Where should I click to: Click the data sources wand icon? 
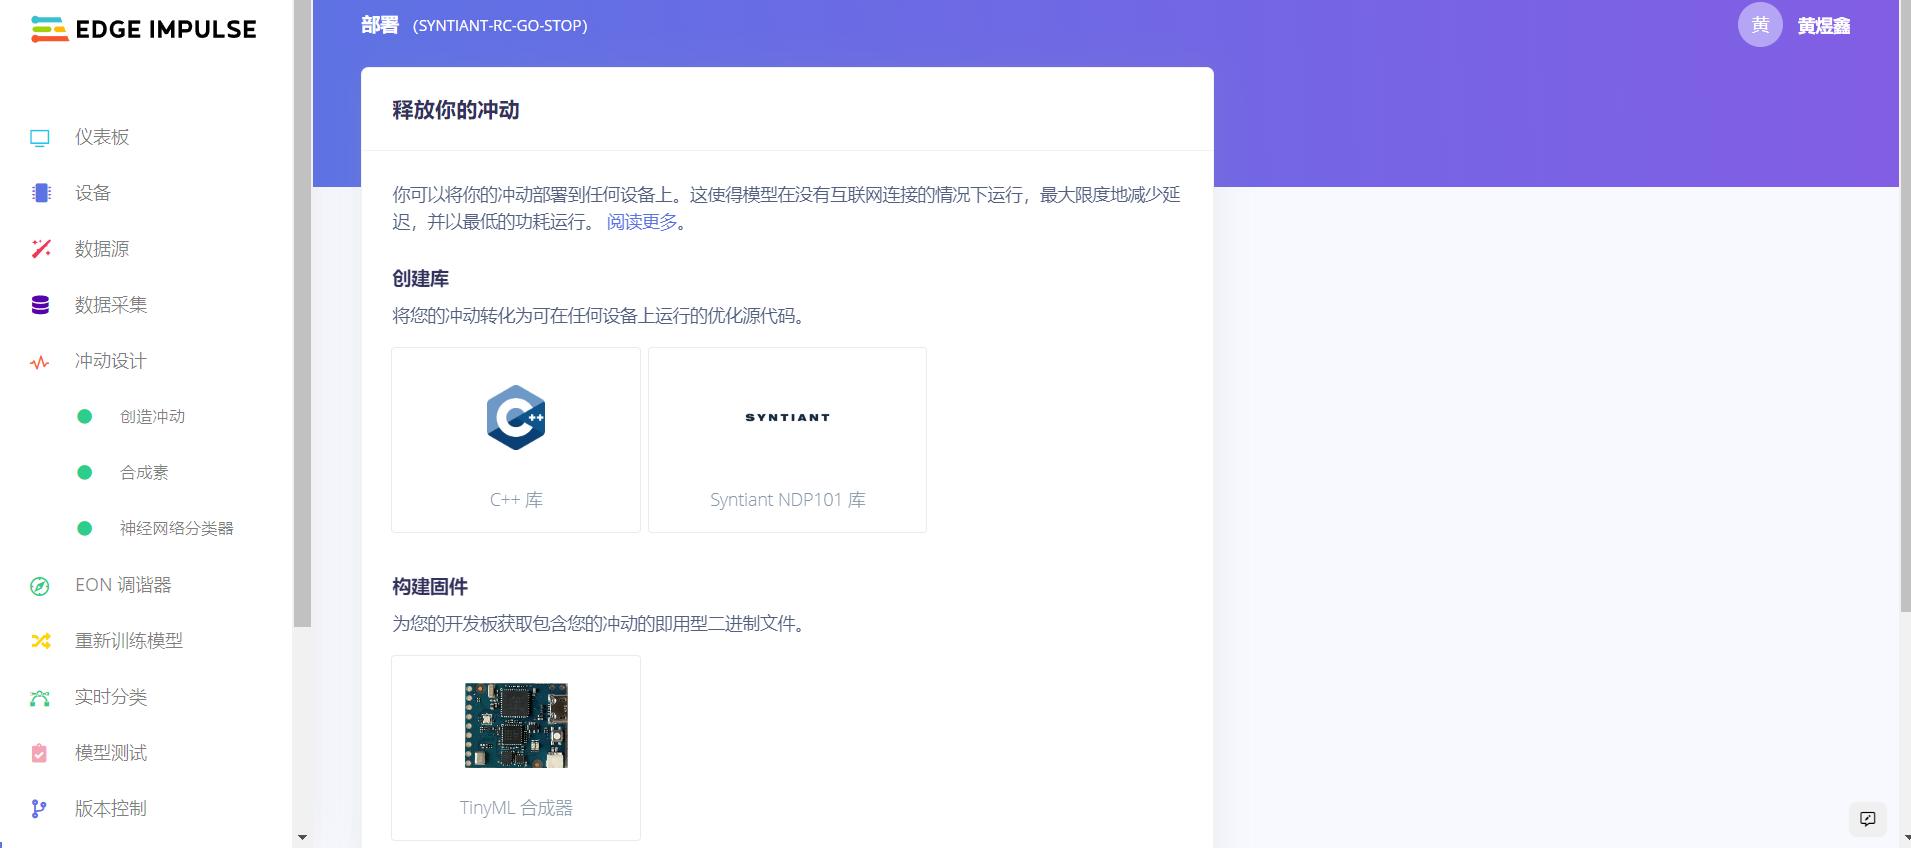[40, 249]
